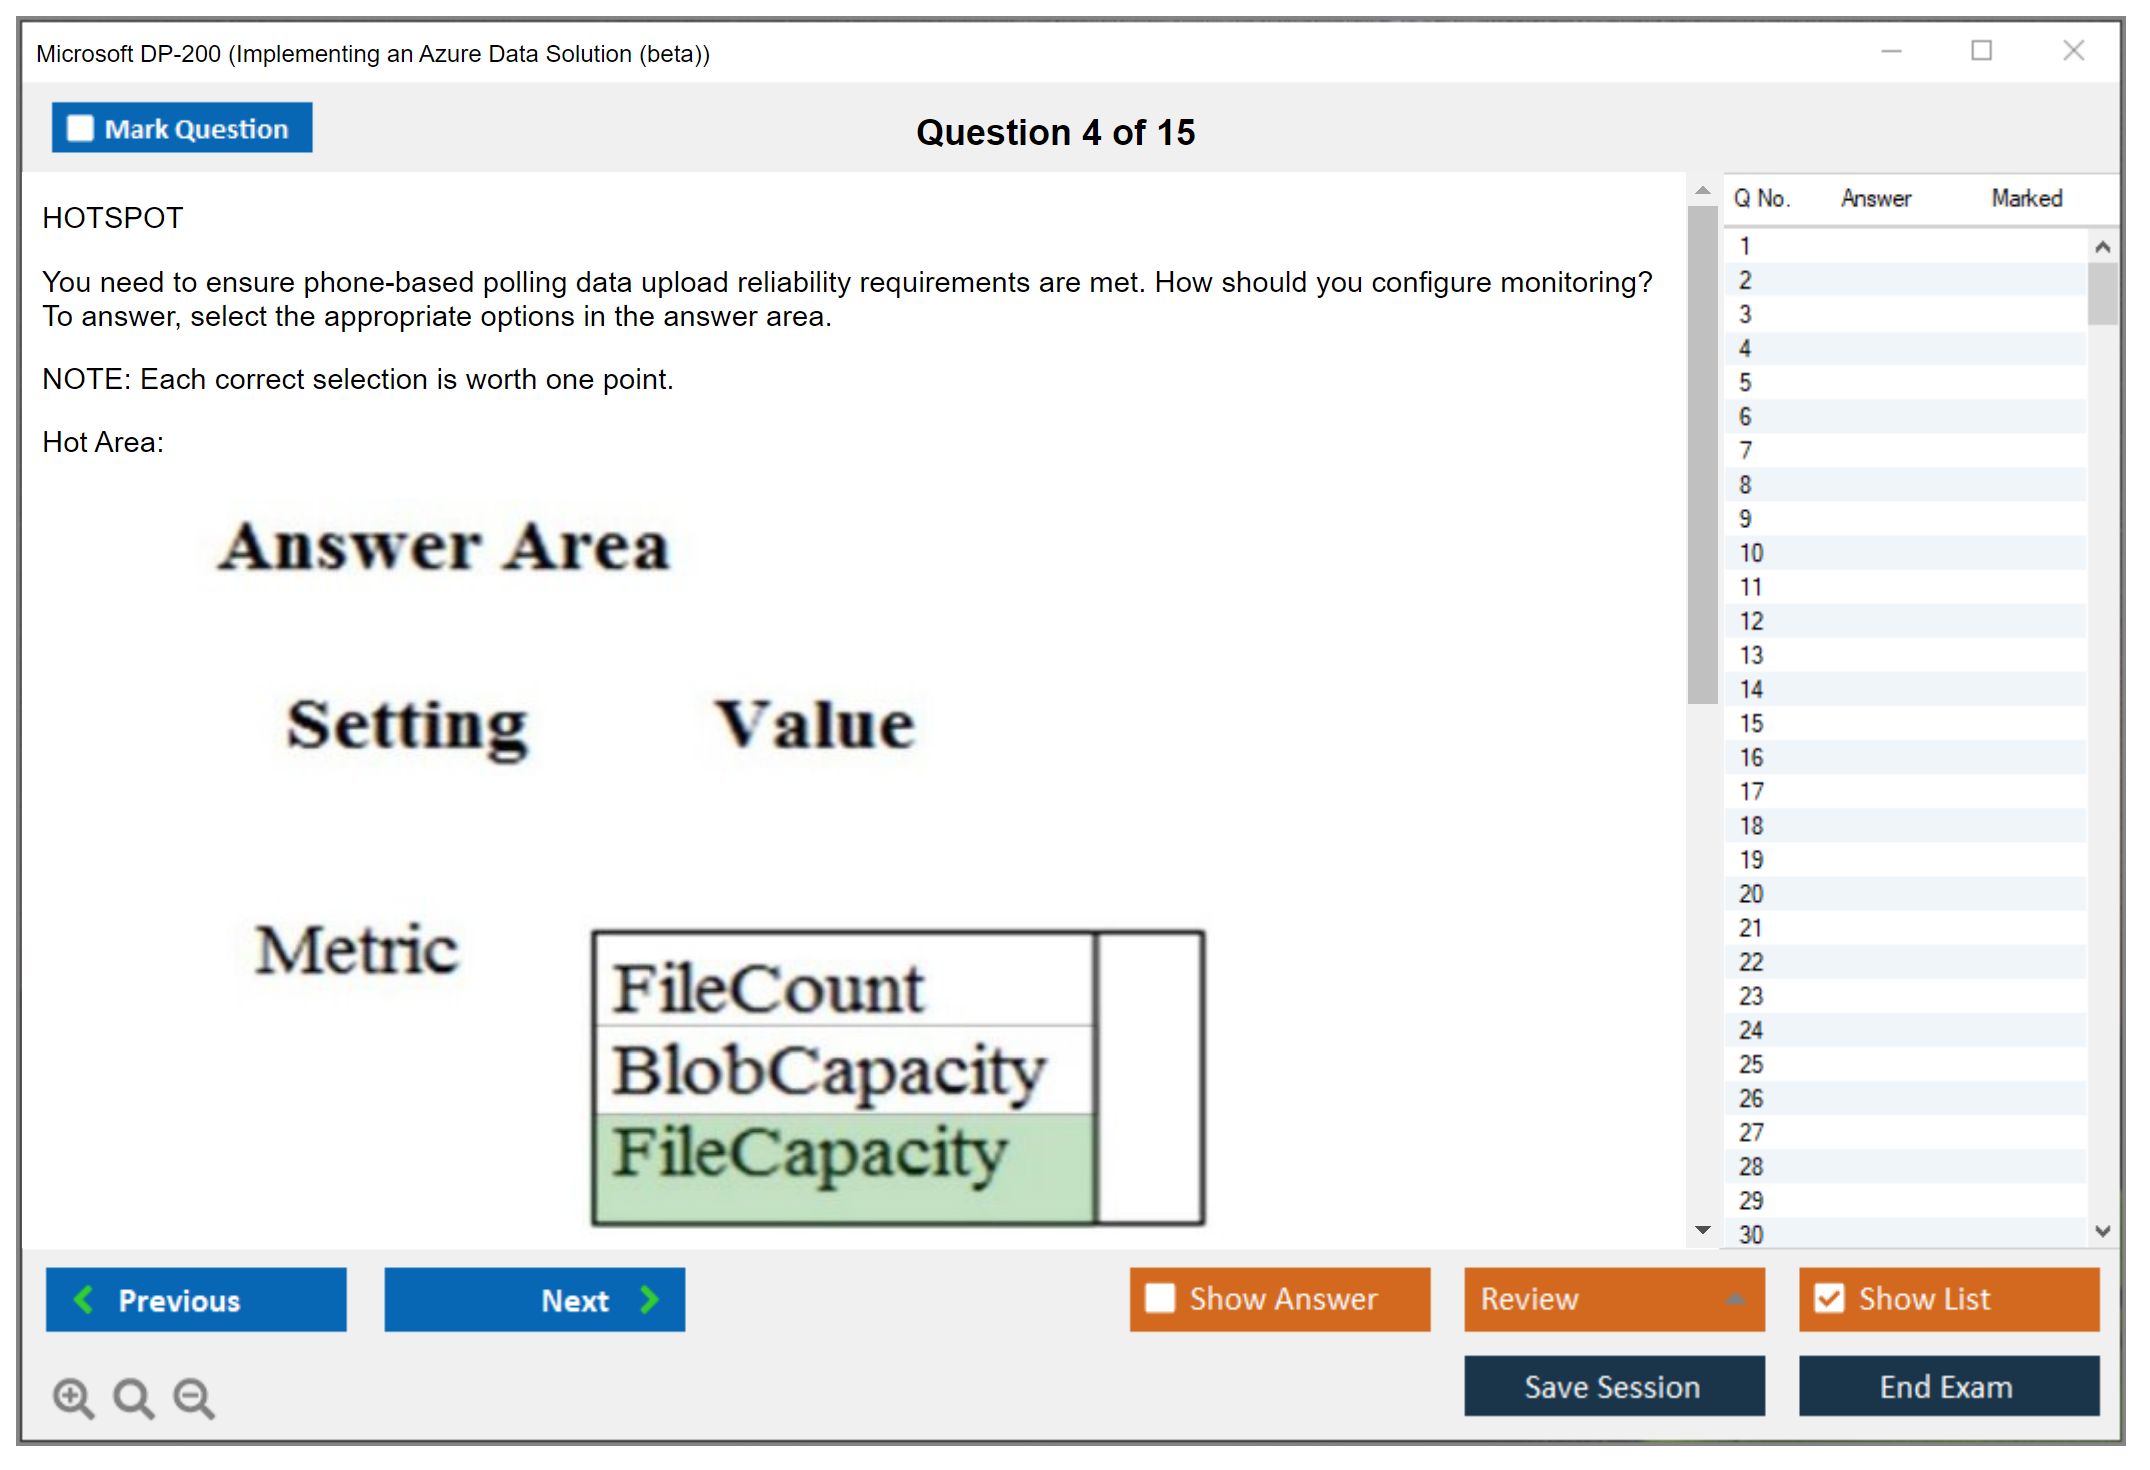
Task: Click the green left chevron on Previous
Action: [84, 1299]
